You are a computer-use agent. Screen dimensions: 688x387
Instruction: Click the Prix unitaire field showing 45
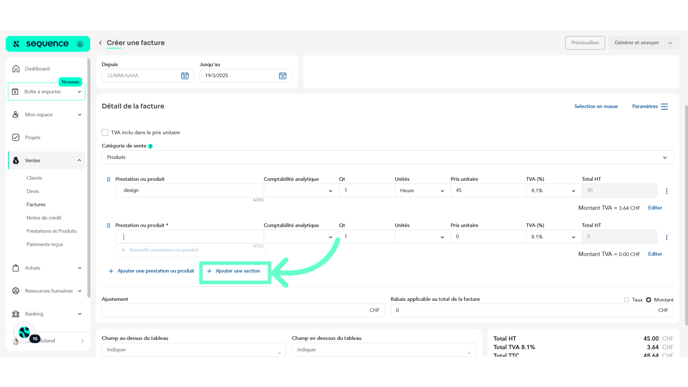coord(488,190)
